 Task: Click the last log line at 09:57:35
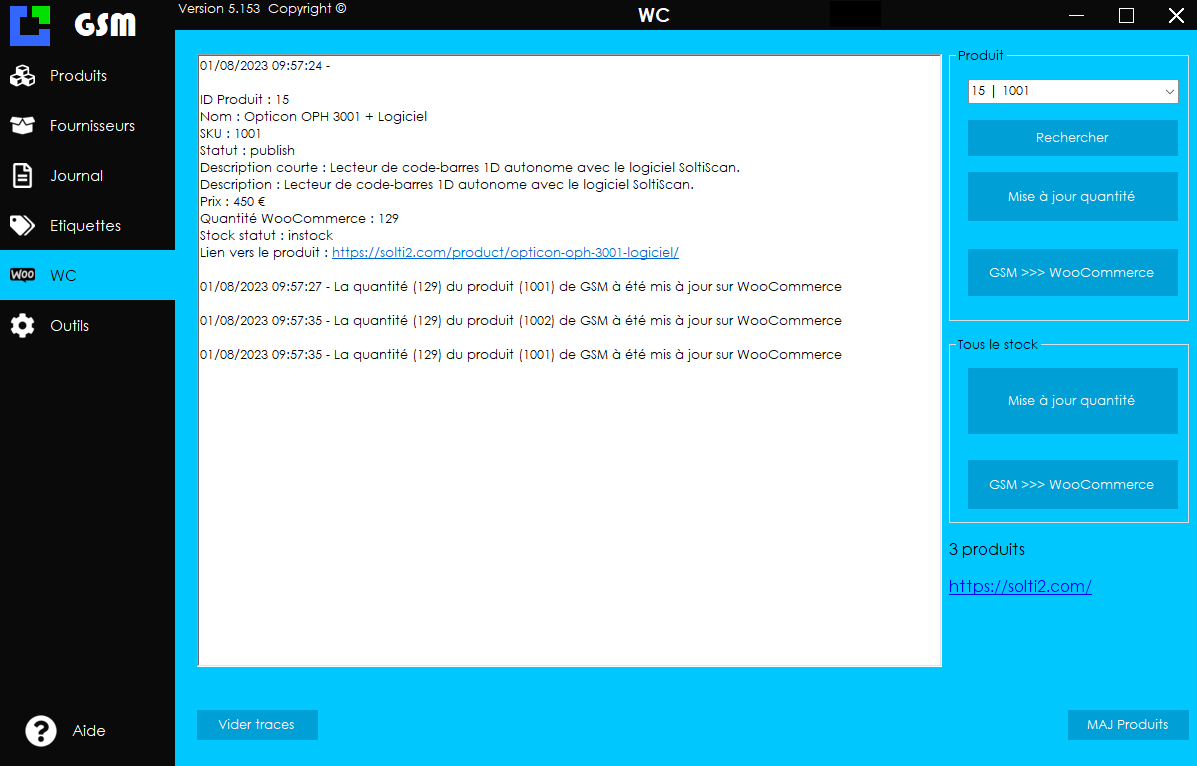[521, 354]
